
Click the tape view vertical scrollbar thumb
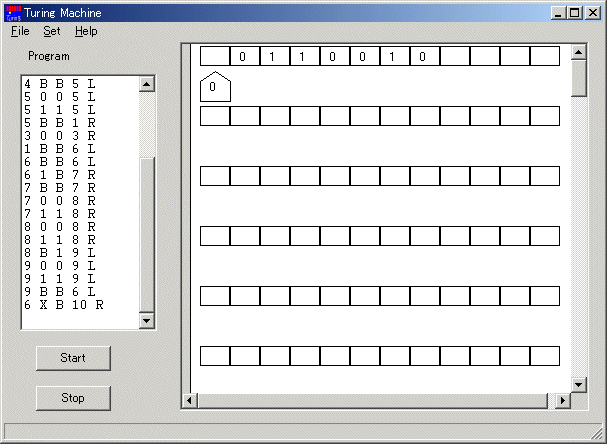pyautogui.click(x=579, y=78)
